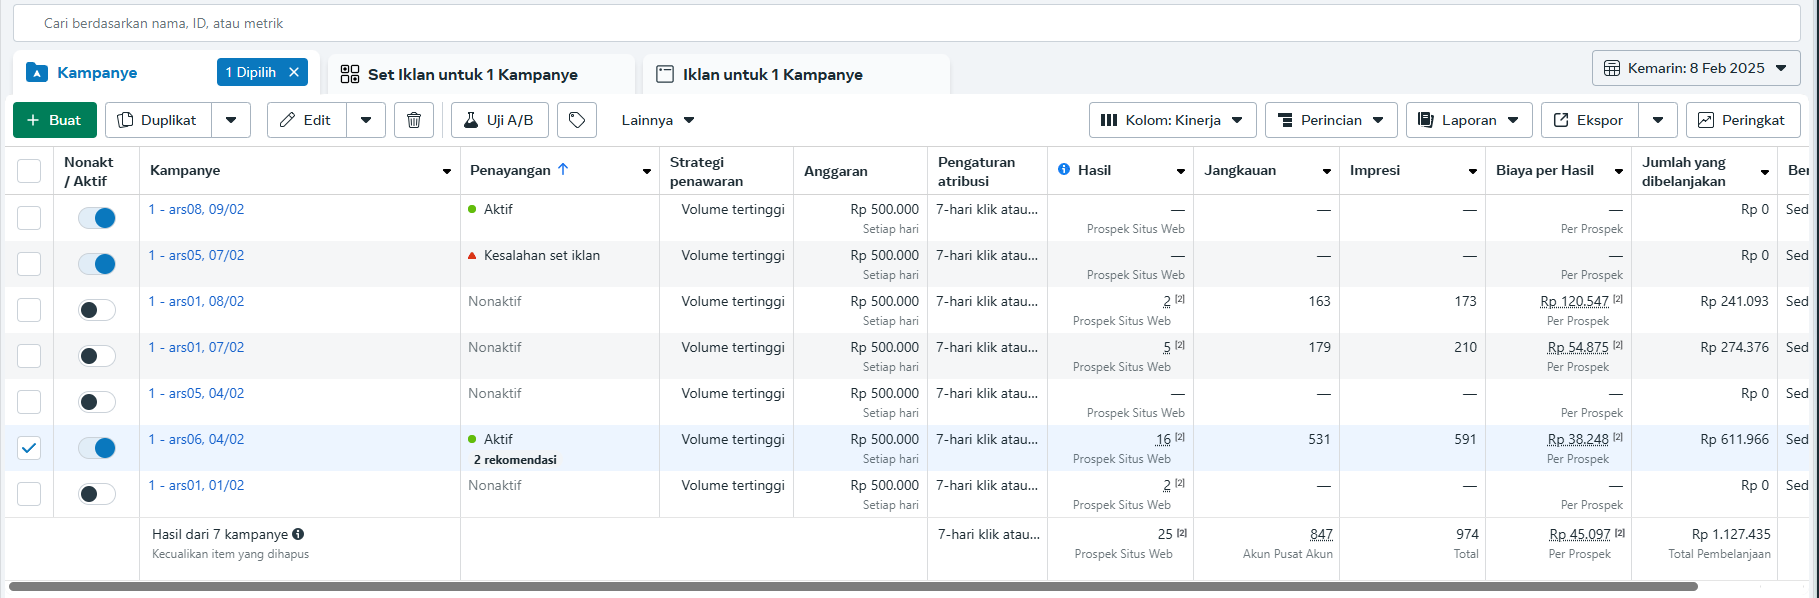The height and width of the screenshot is (598, 1819).
Task: Remove the 1 Dipilih filter with X
Action: coord(294,72)
